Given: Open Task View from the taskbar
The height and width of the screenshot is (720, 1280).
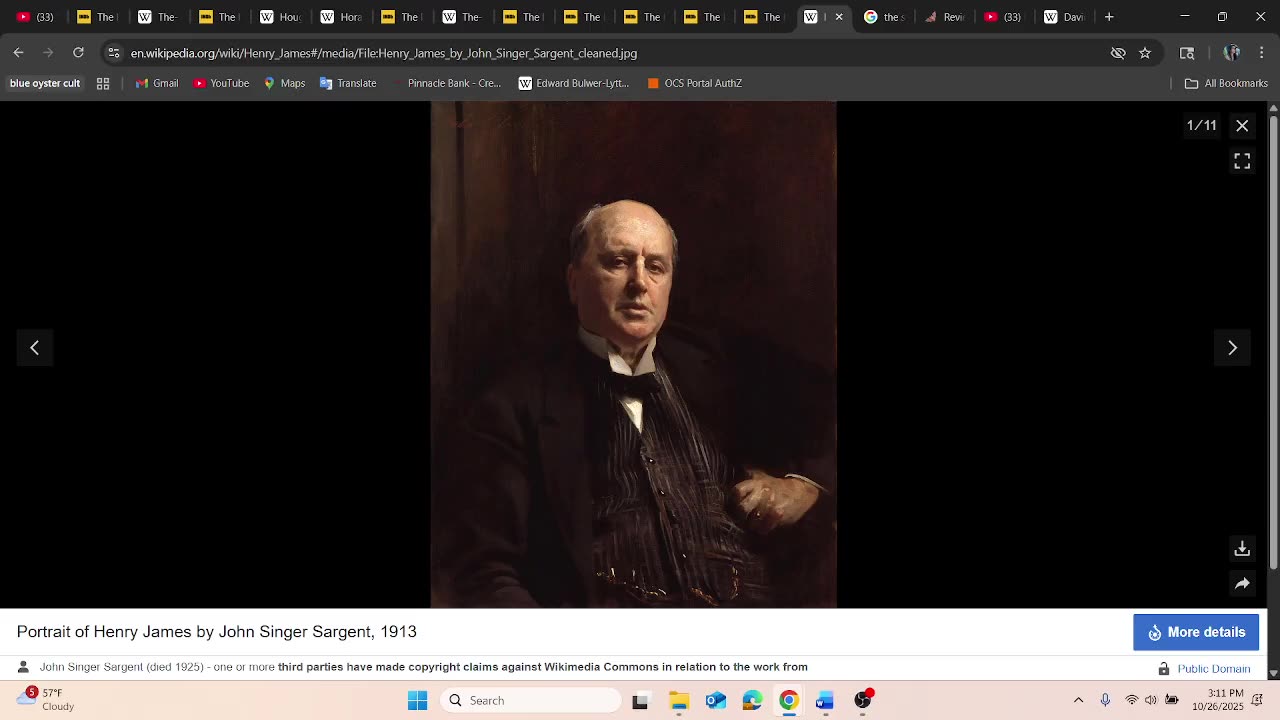Looking at the screenshot, I should pos(640,701).
